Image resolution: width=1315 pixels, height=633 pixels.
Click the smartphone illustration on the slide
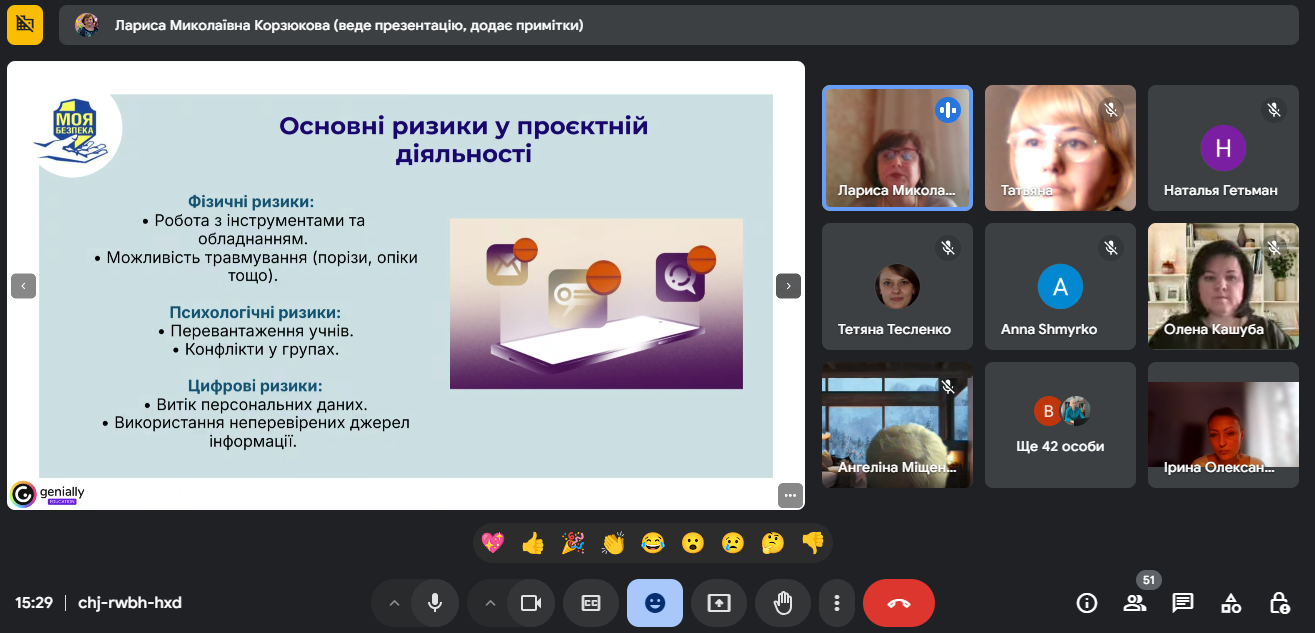596,303
